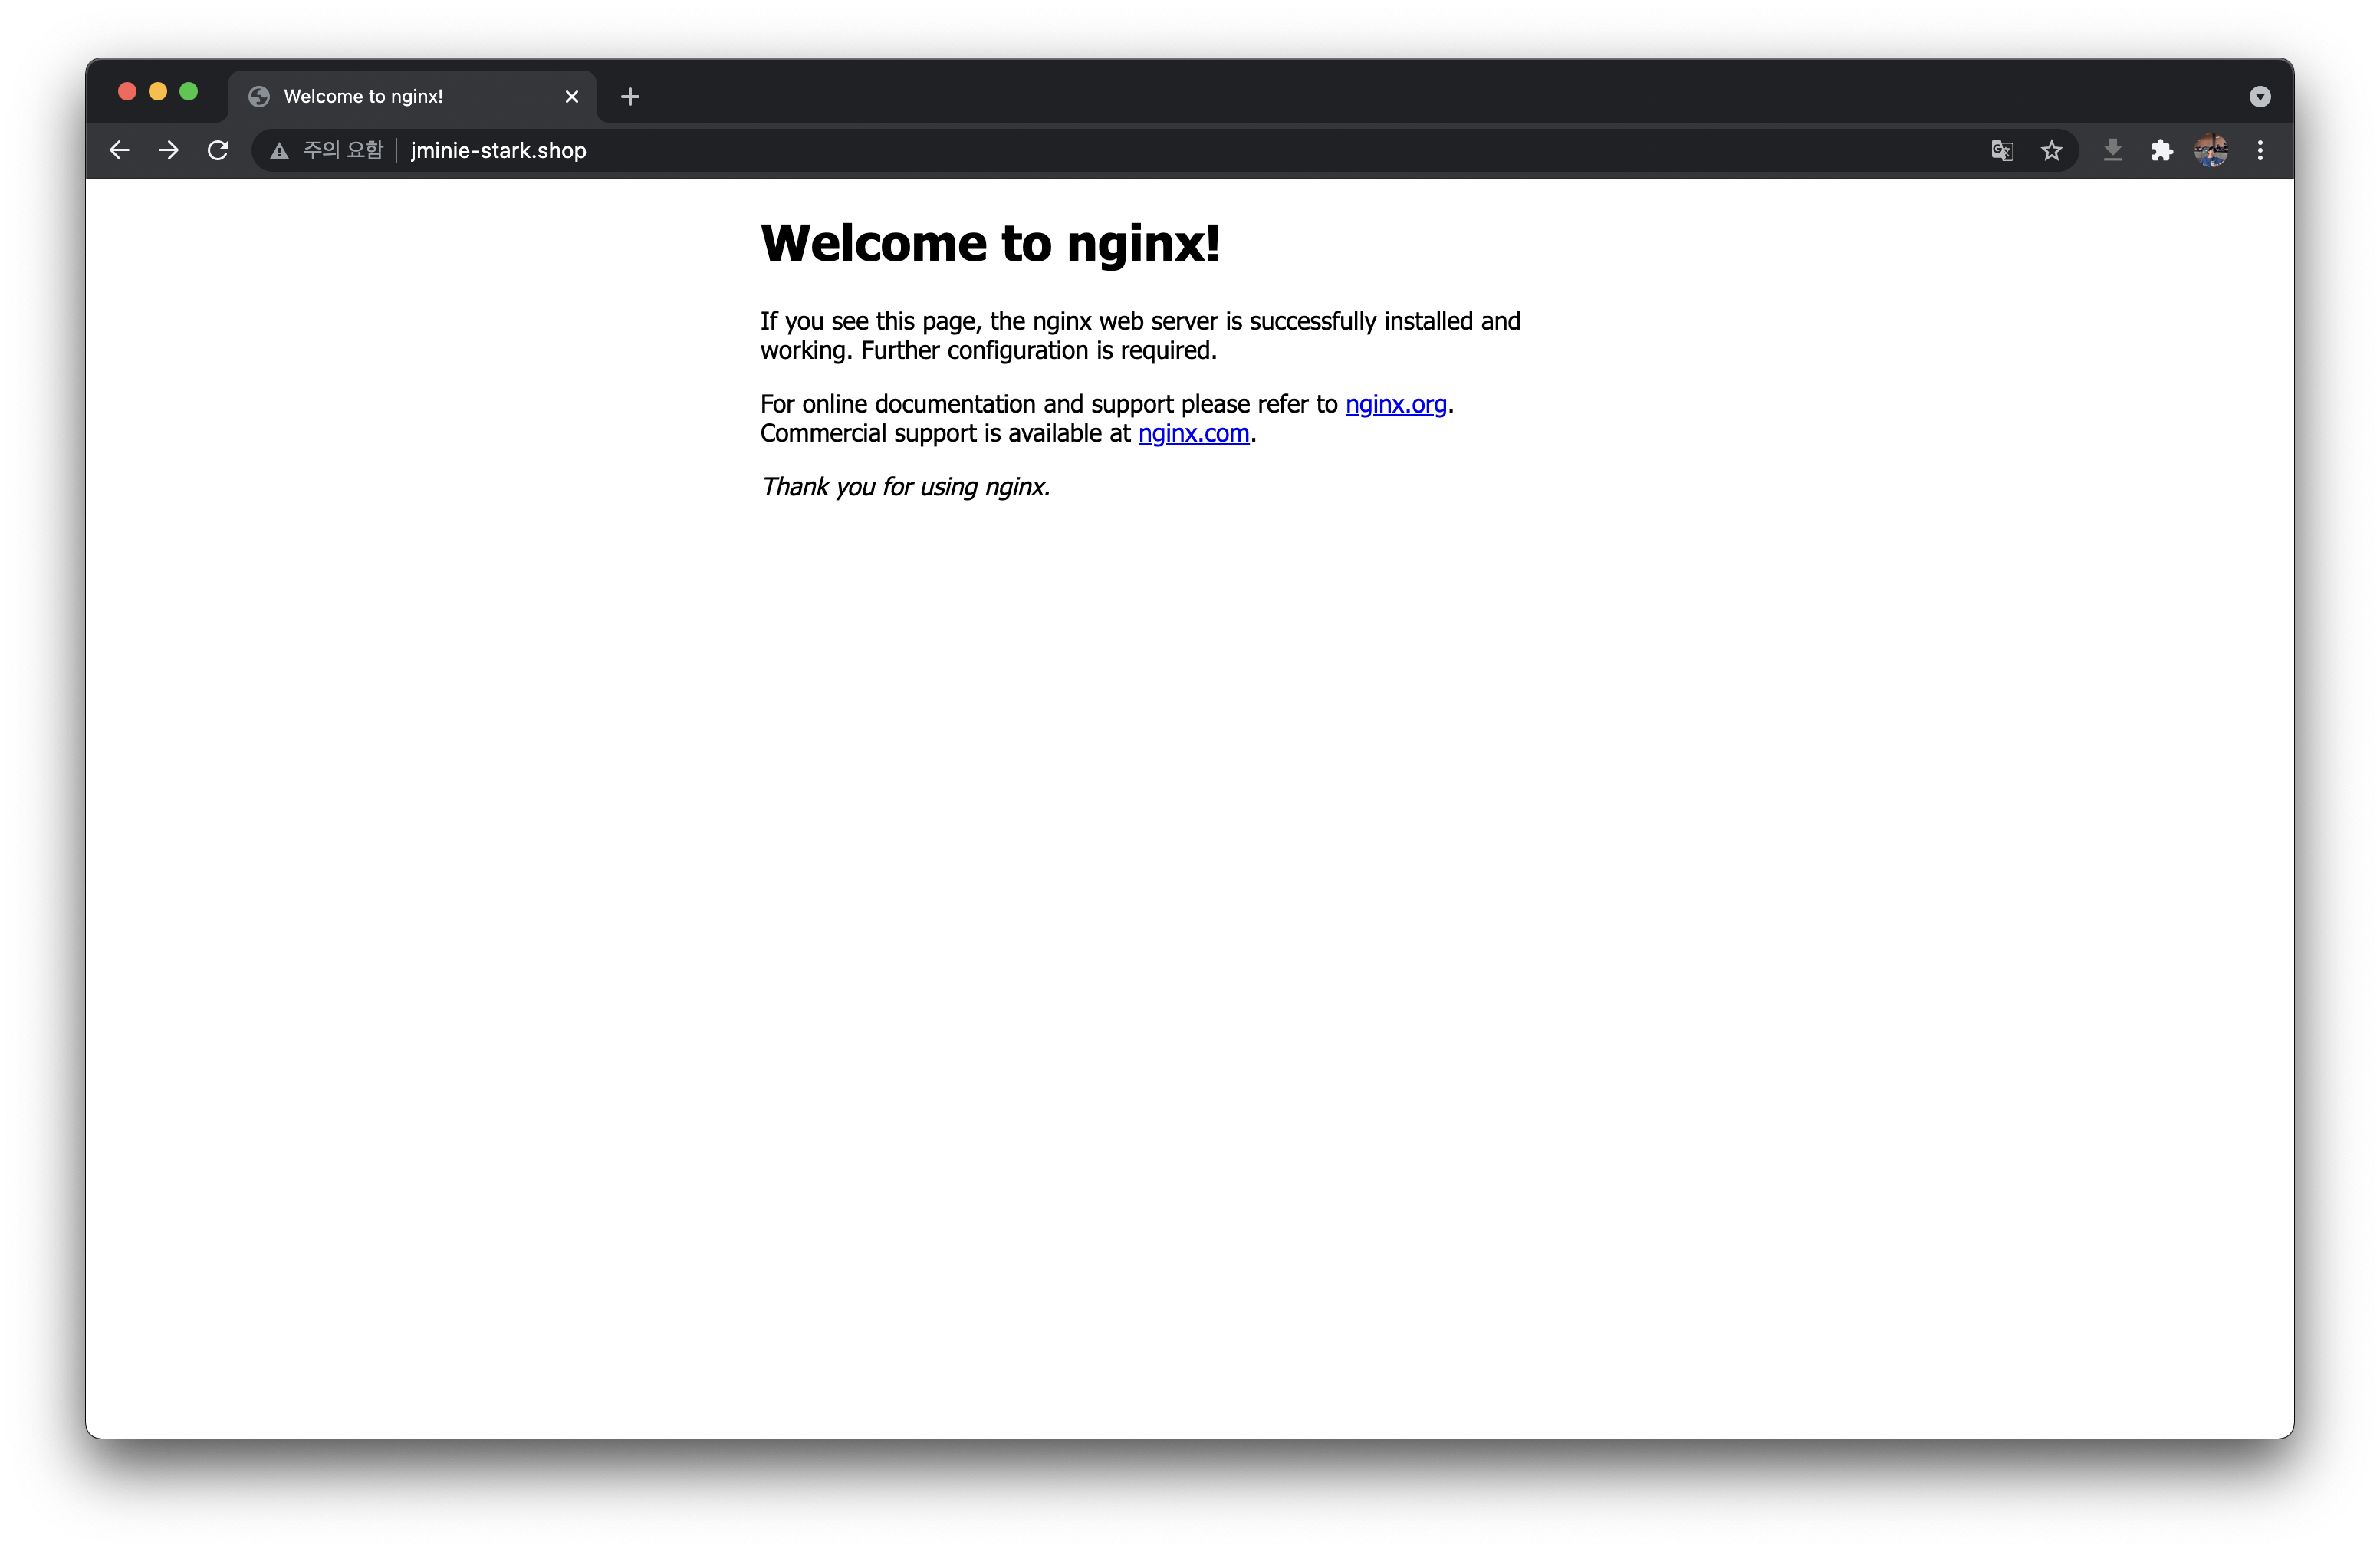
Task: Click the 주의 요함 security label
Action: [343, 150]
